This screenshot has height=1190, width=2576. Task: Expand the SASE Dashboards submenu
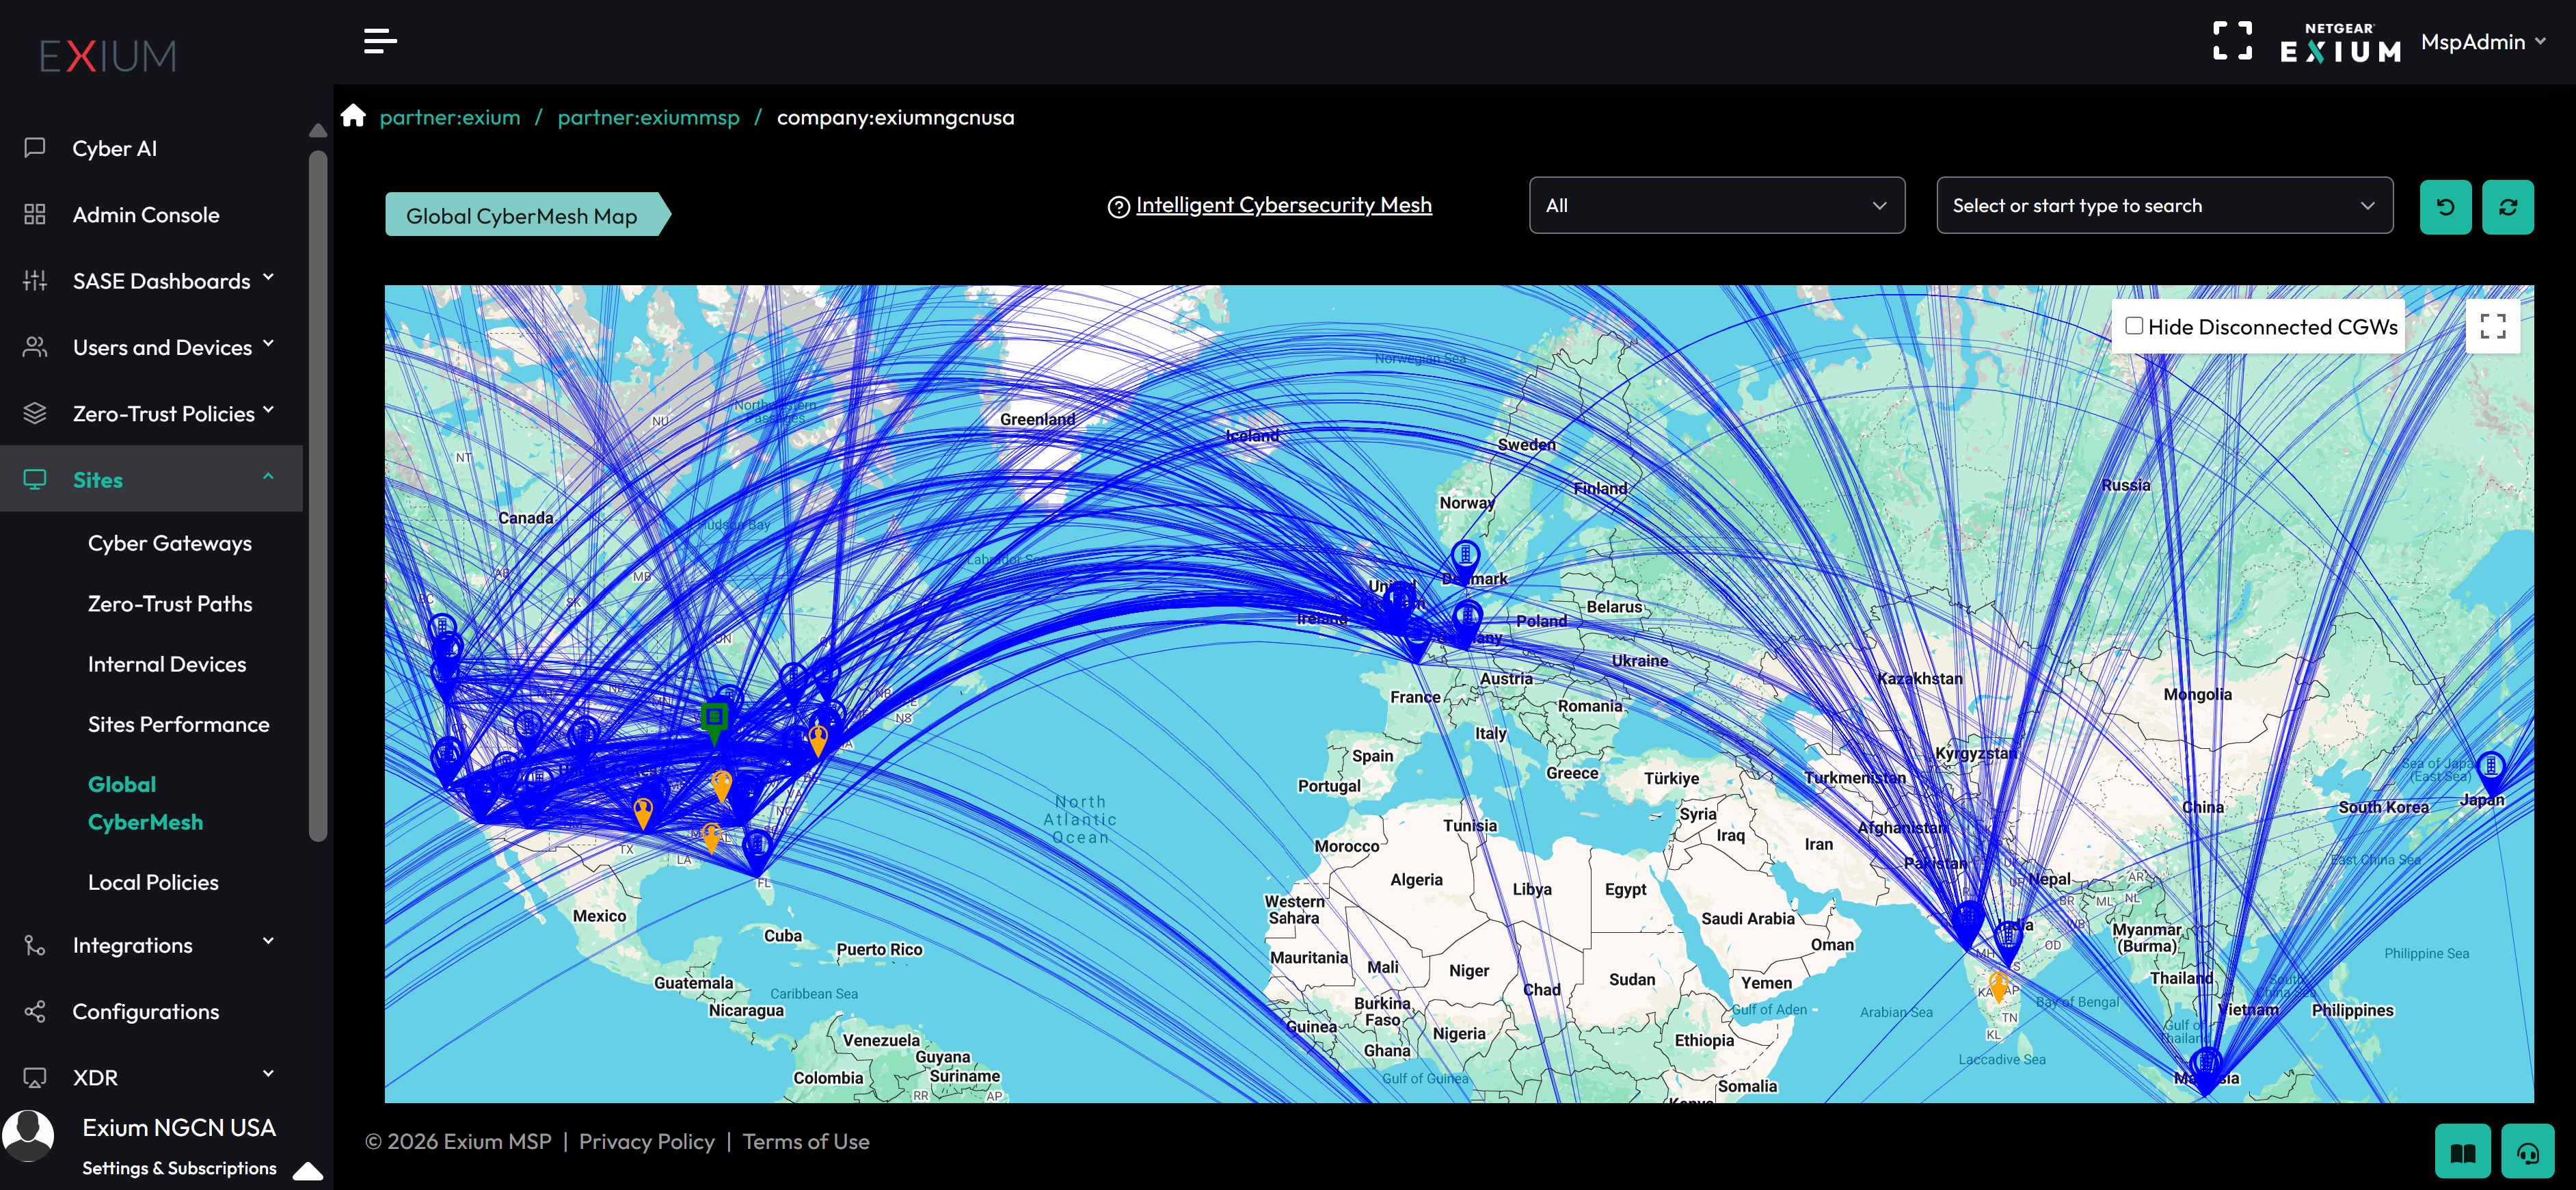tap(268, 277)
